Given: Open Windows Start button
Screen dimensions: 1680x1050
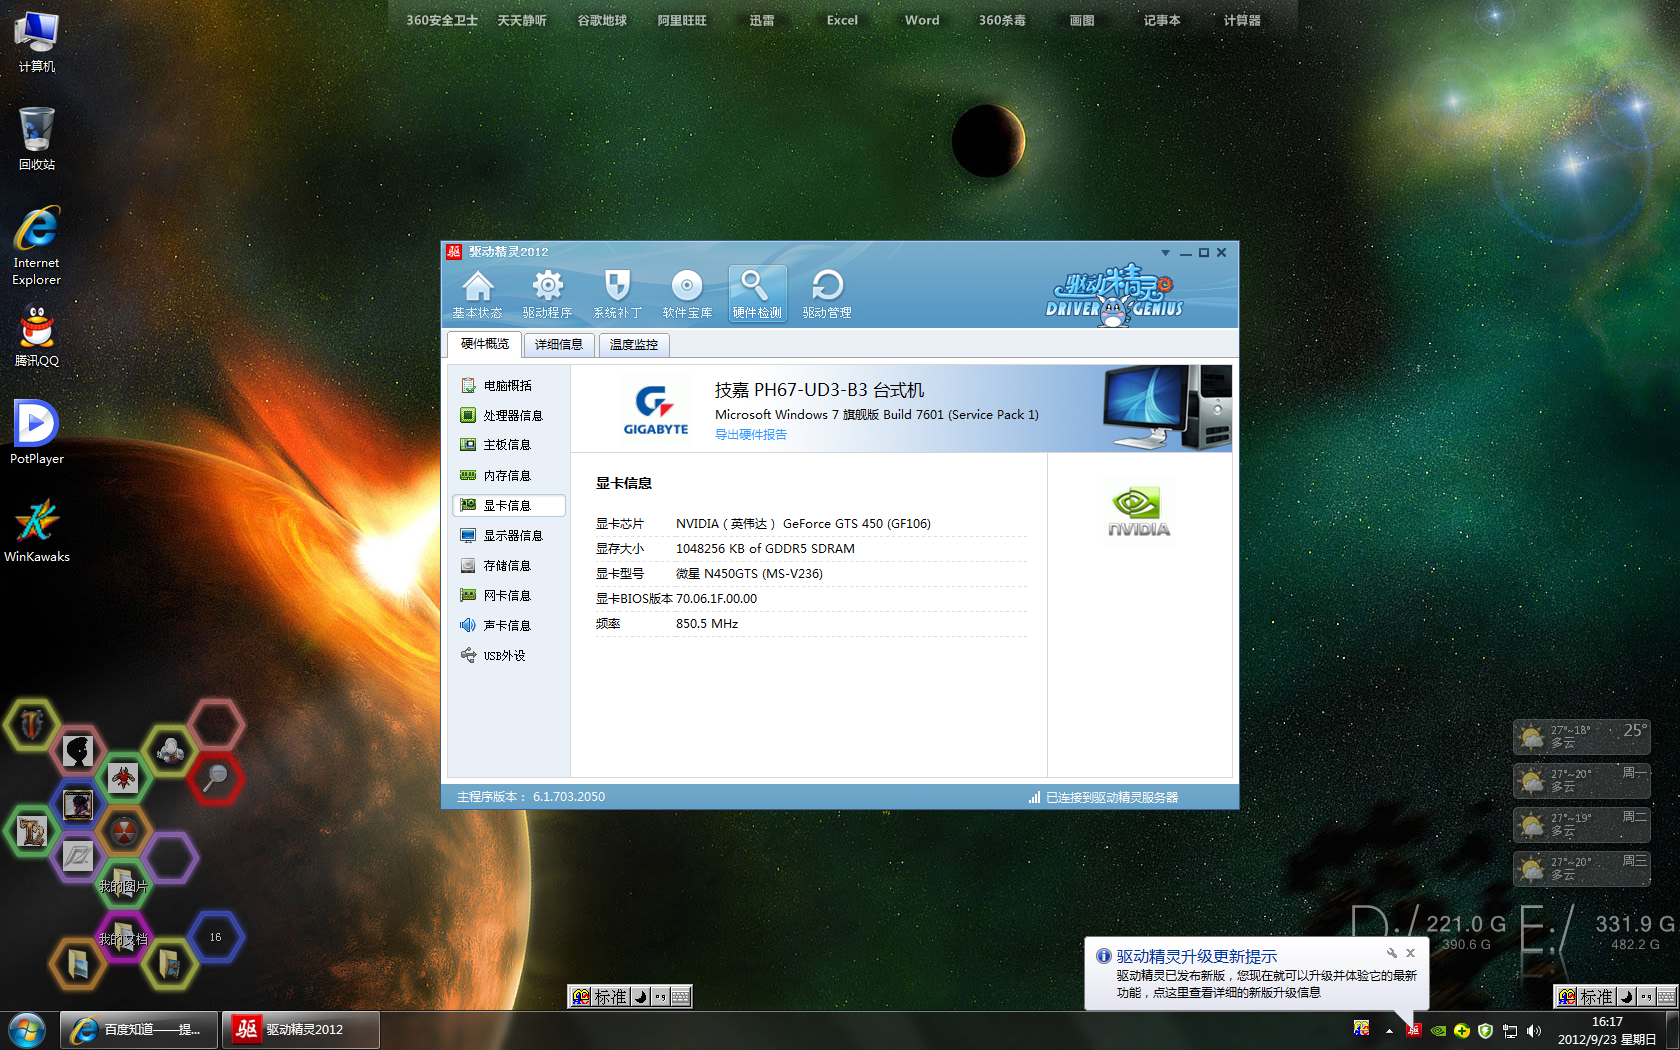Looking at the screenshot, I should click(27, 1030).
